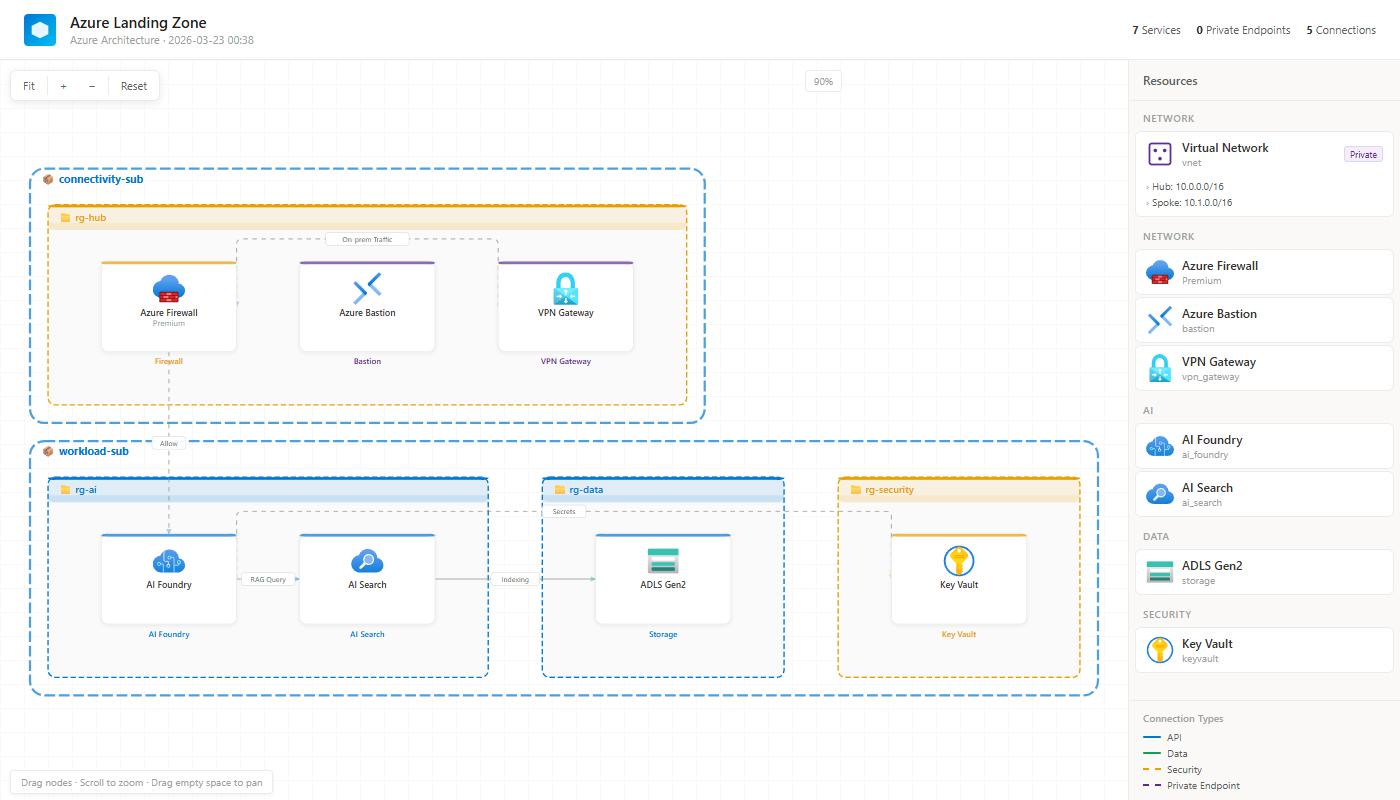1400x800 pixels.
Task: Click the 90% zoom level indicator
Action: [823, 82]
